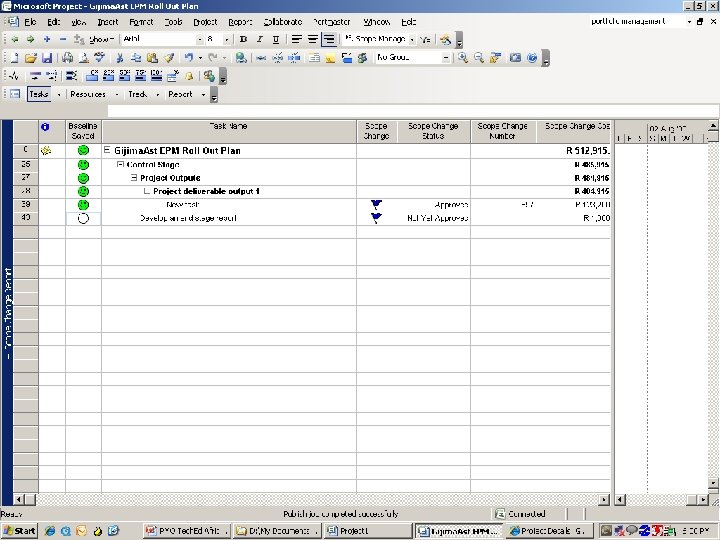720x540 pixels.
Task: Mark task 50% complete icon
Action: [124, 76]
